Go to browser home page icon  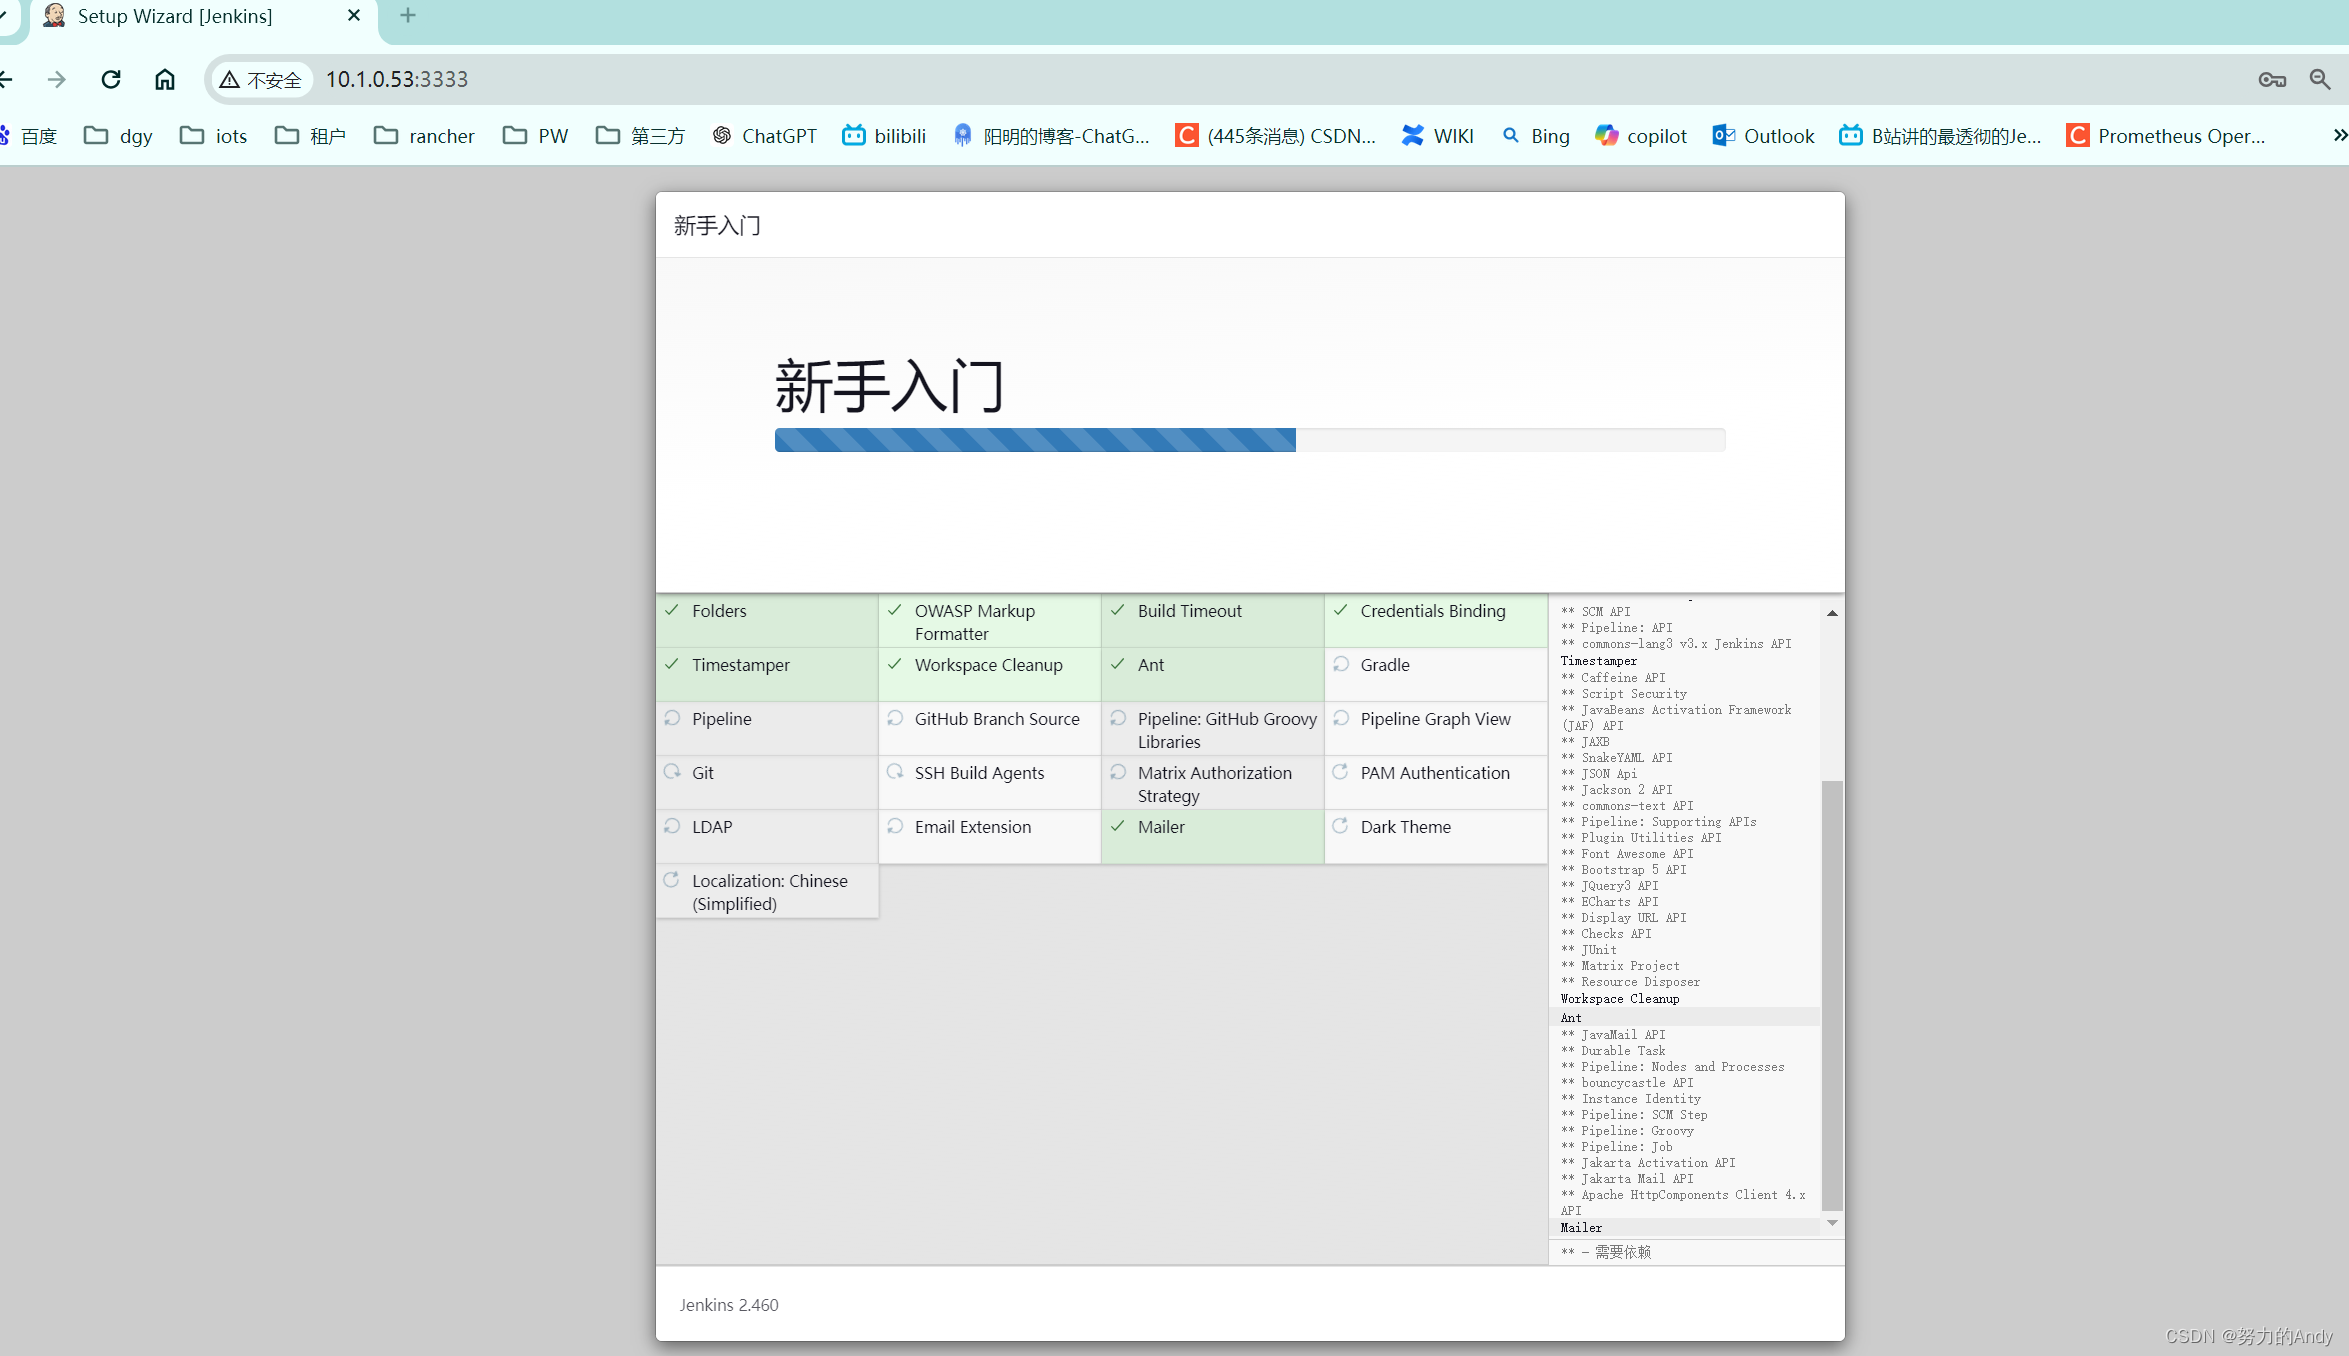(165, 79)
